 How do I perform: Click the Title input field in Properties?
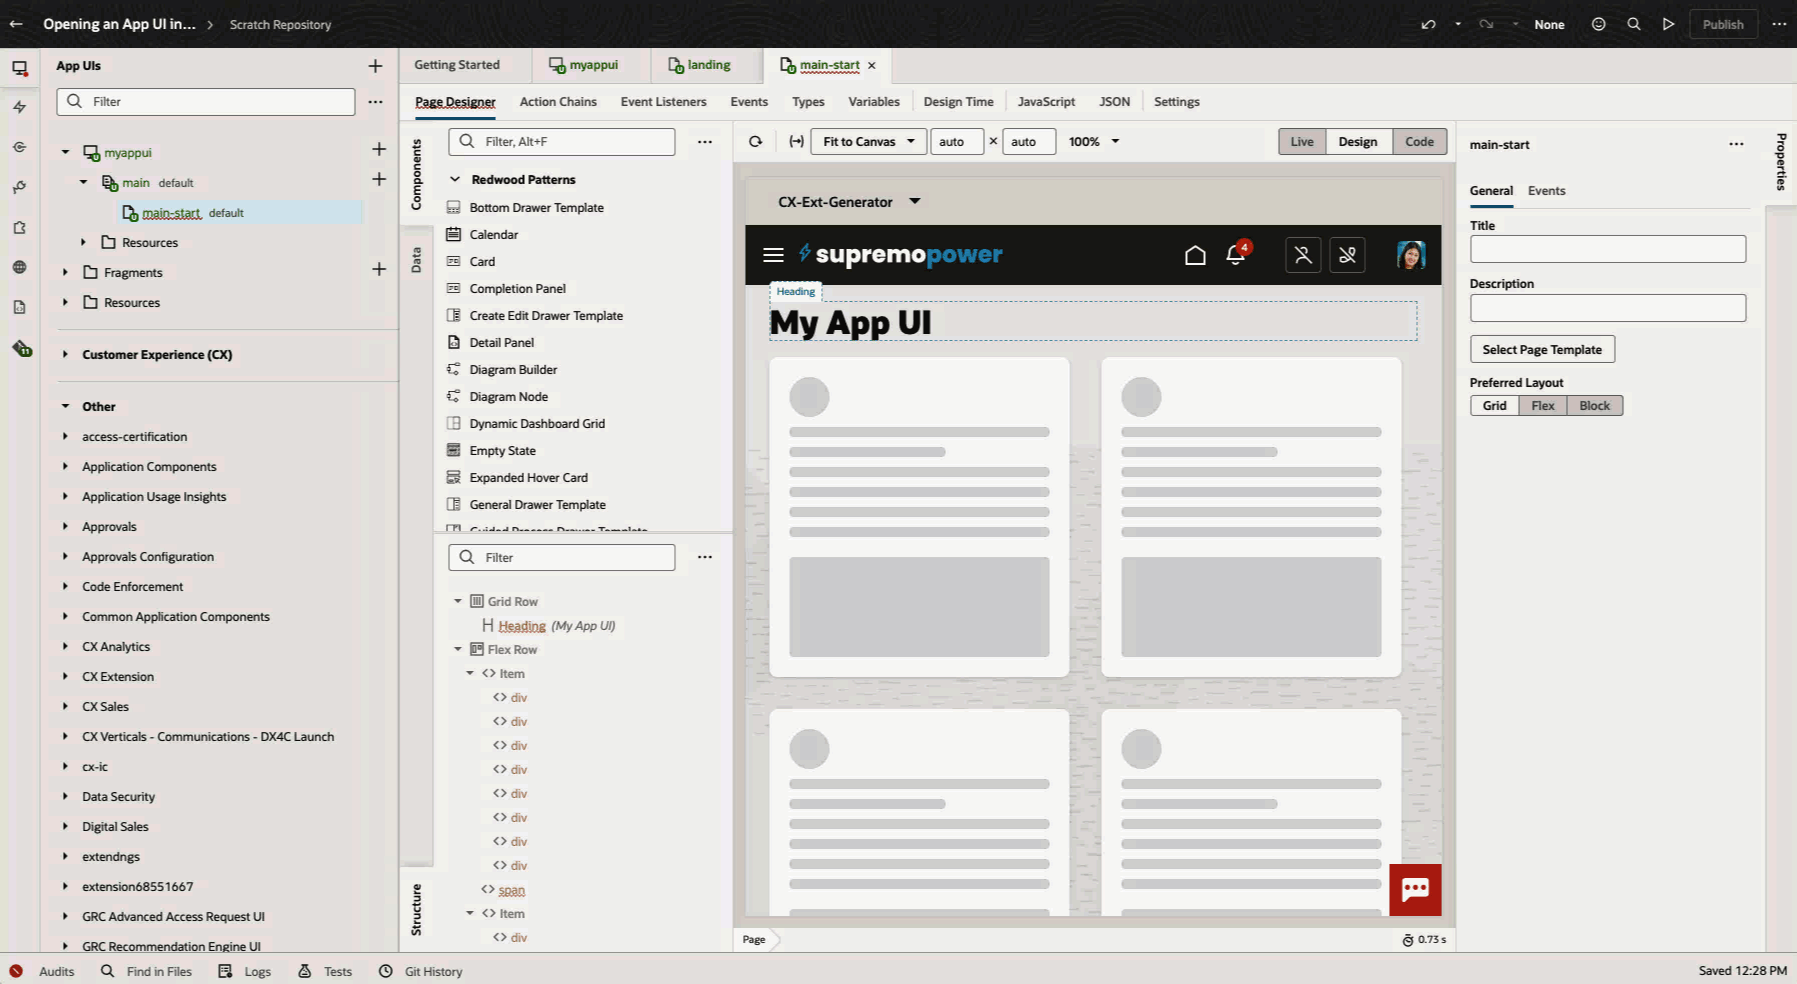pyautogui.click(x=1607, y=248)
